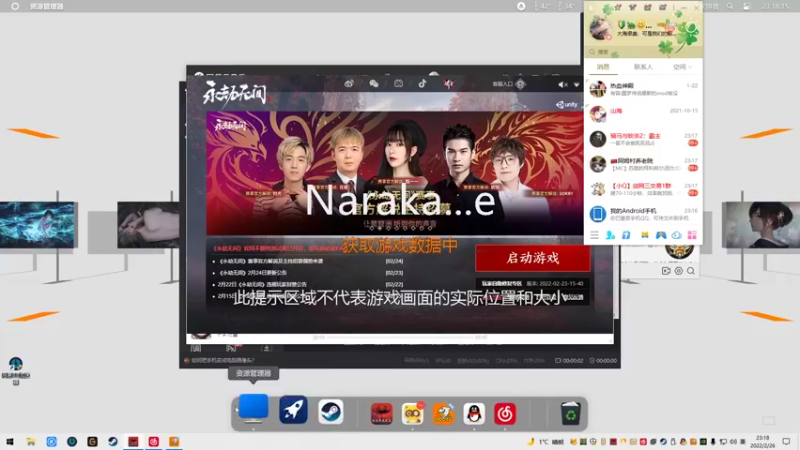800x450 pixels.
Task: Open the 骑马与砍杀2：霸主 group chat
Action: (x=643, y=139)
